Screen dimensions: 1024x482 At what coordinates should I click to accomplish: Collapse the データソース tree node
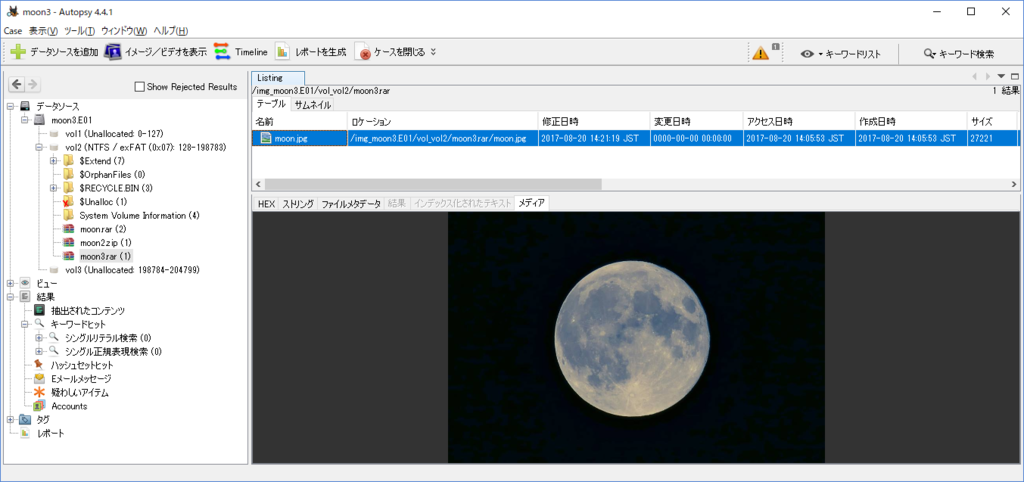point(10,106)
